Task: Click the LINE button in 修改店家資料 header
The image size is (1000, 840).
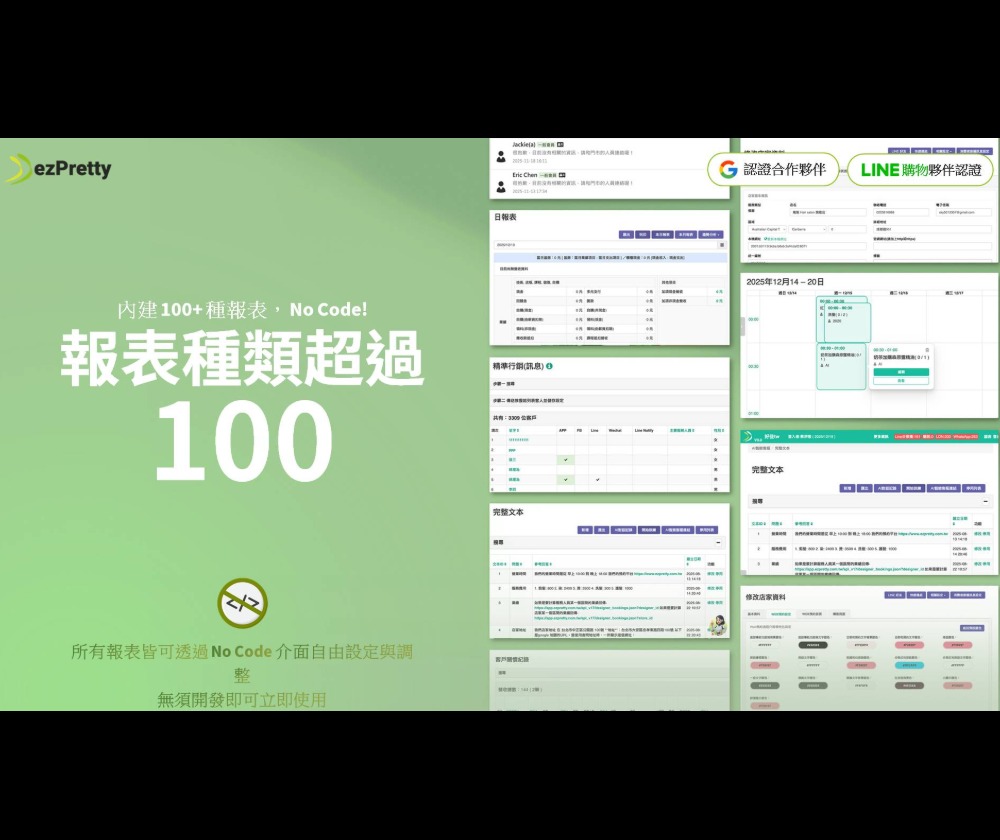Action: [x=895, y=595]
